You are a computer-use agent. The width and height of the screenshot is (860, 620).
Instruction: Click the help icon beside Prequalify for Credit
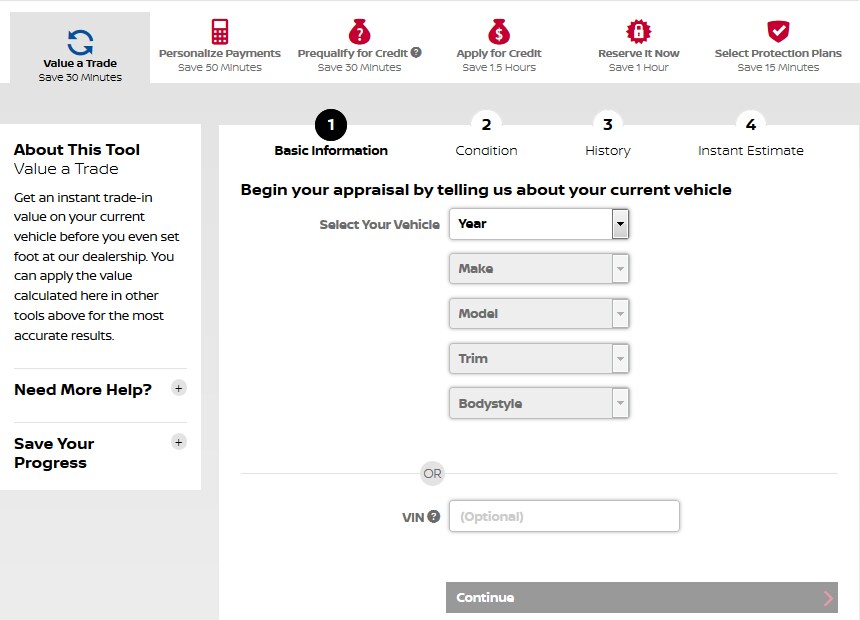click(x=416, y=52)
